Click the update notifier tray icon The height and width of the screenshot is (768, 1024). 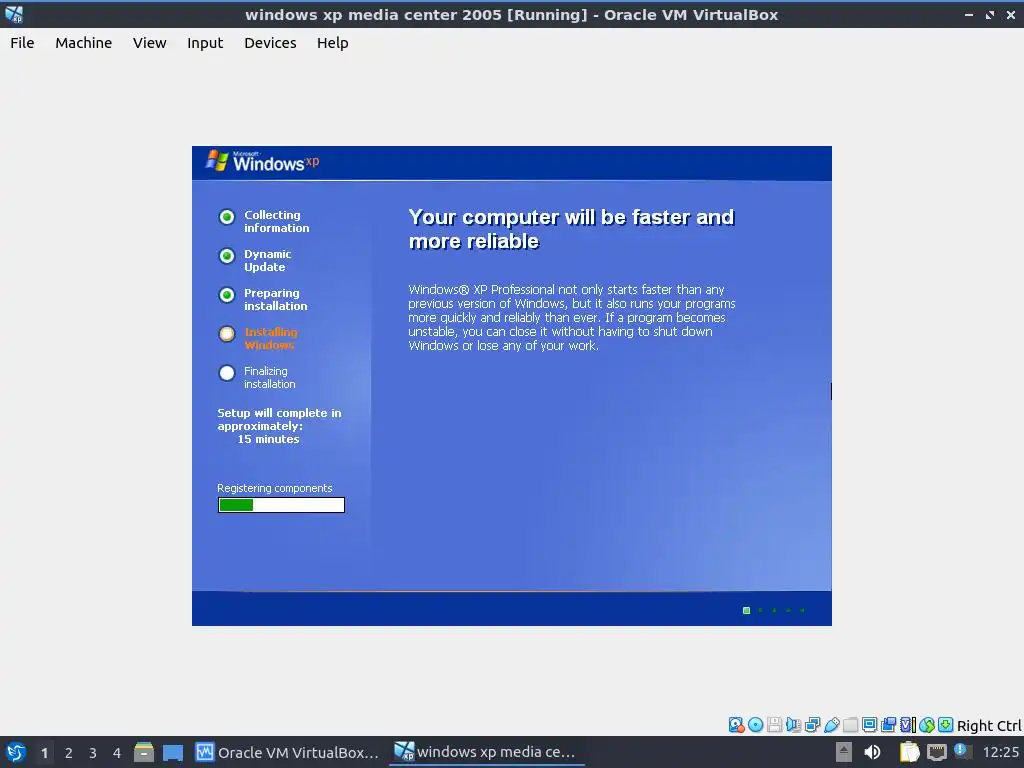click(x=961, y=750)
